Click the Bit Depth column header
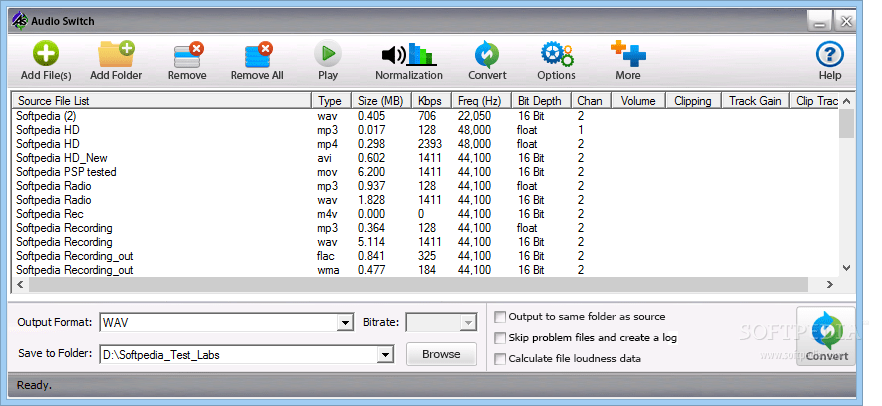Image resolution: width=882 pixels, height=406 pixels. [541, 101]
